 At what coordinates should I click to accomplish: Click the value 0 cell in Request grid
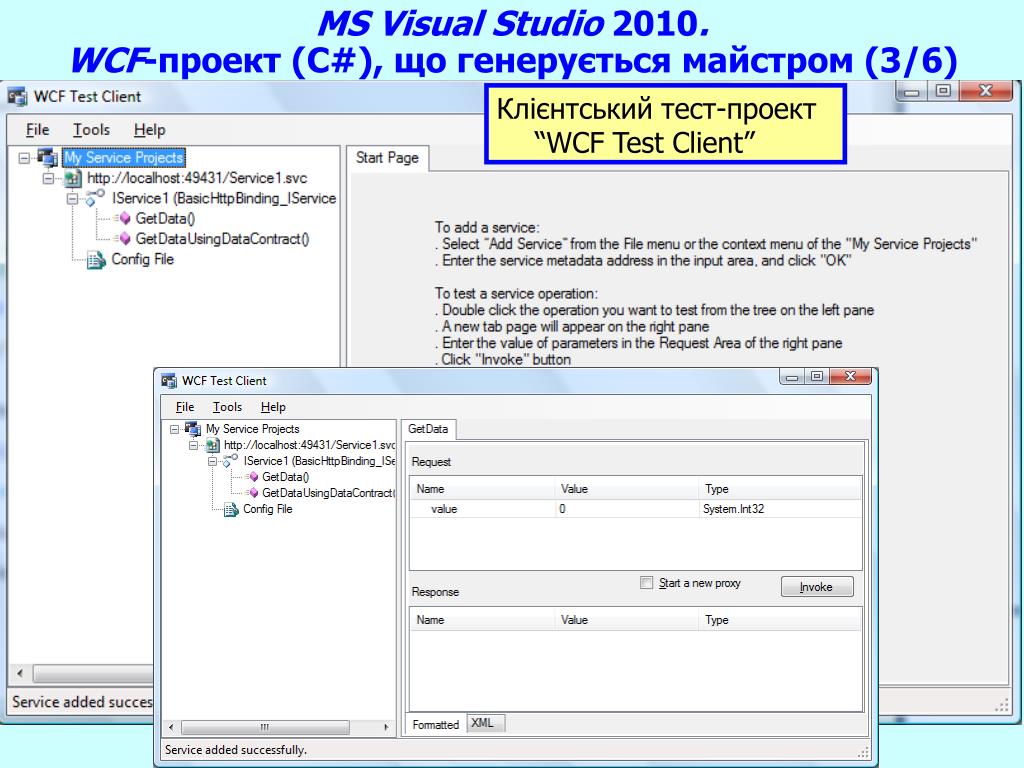[626, 509]
